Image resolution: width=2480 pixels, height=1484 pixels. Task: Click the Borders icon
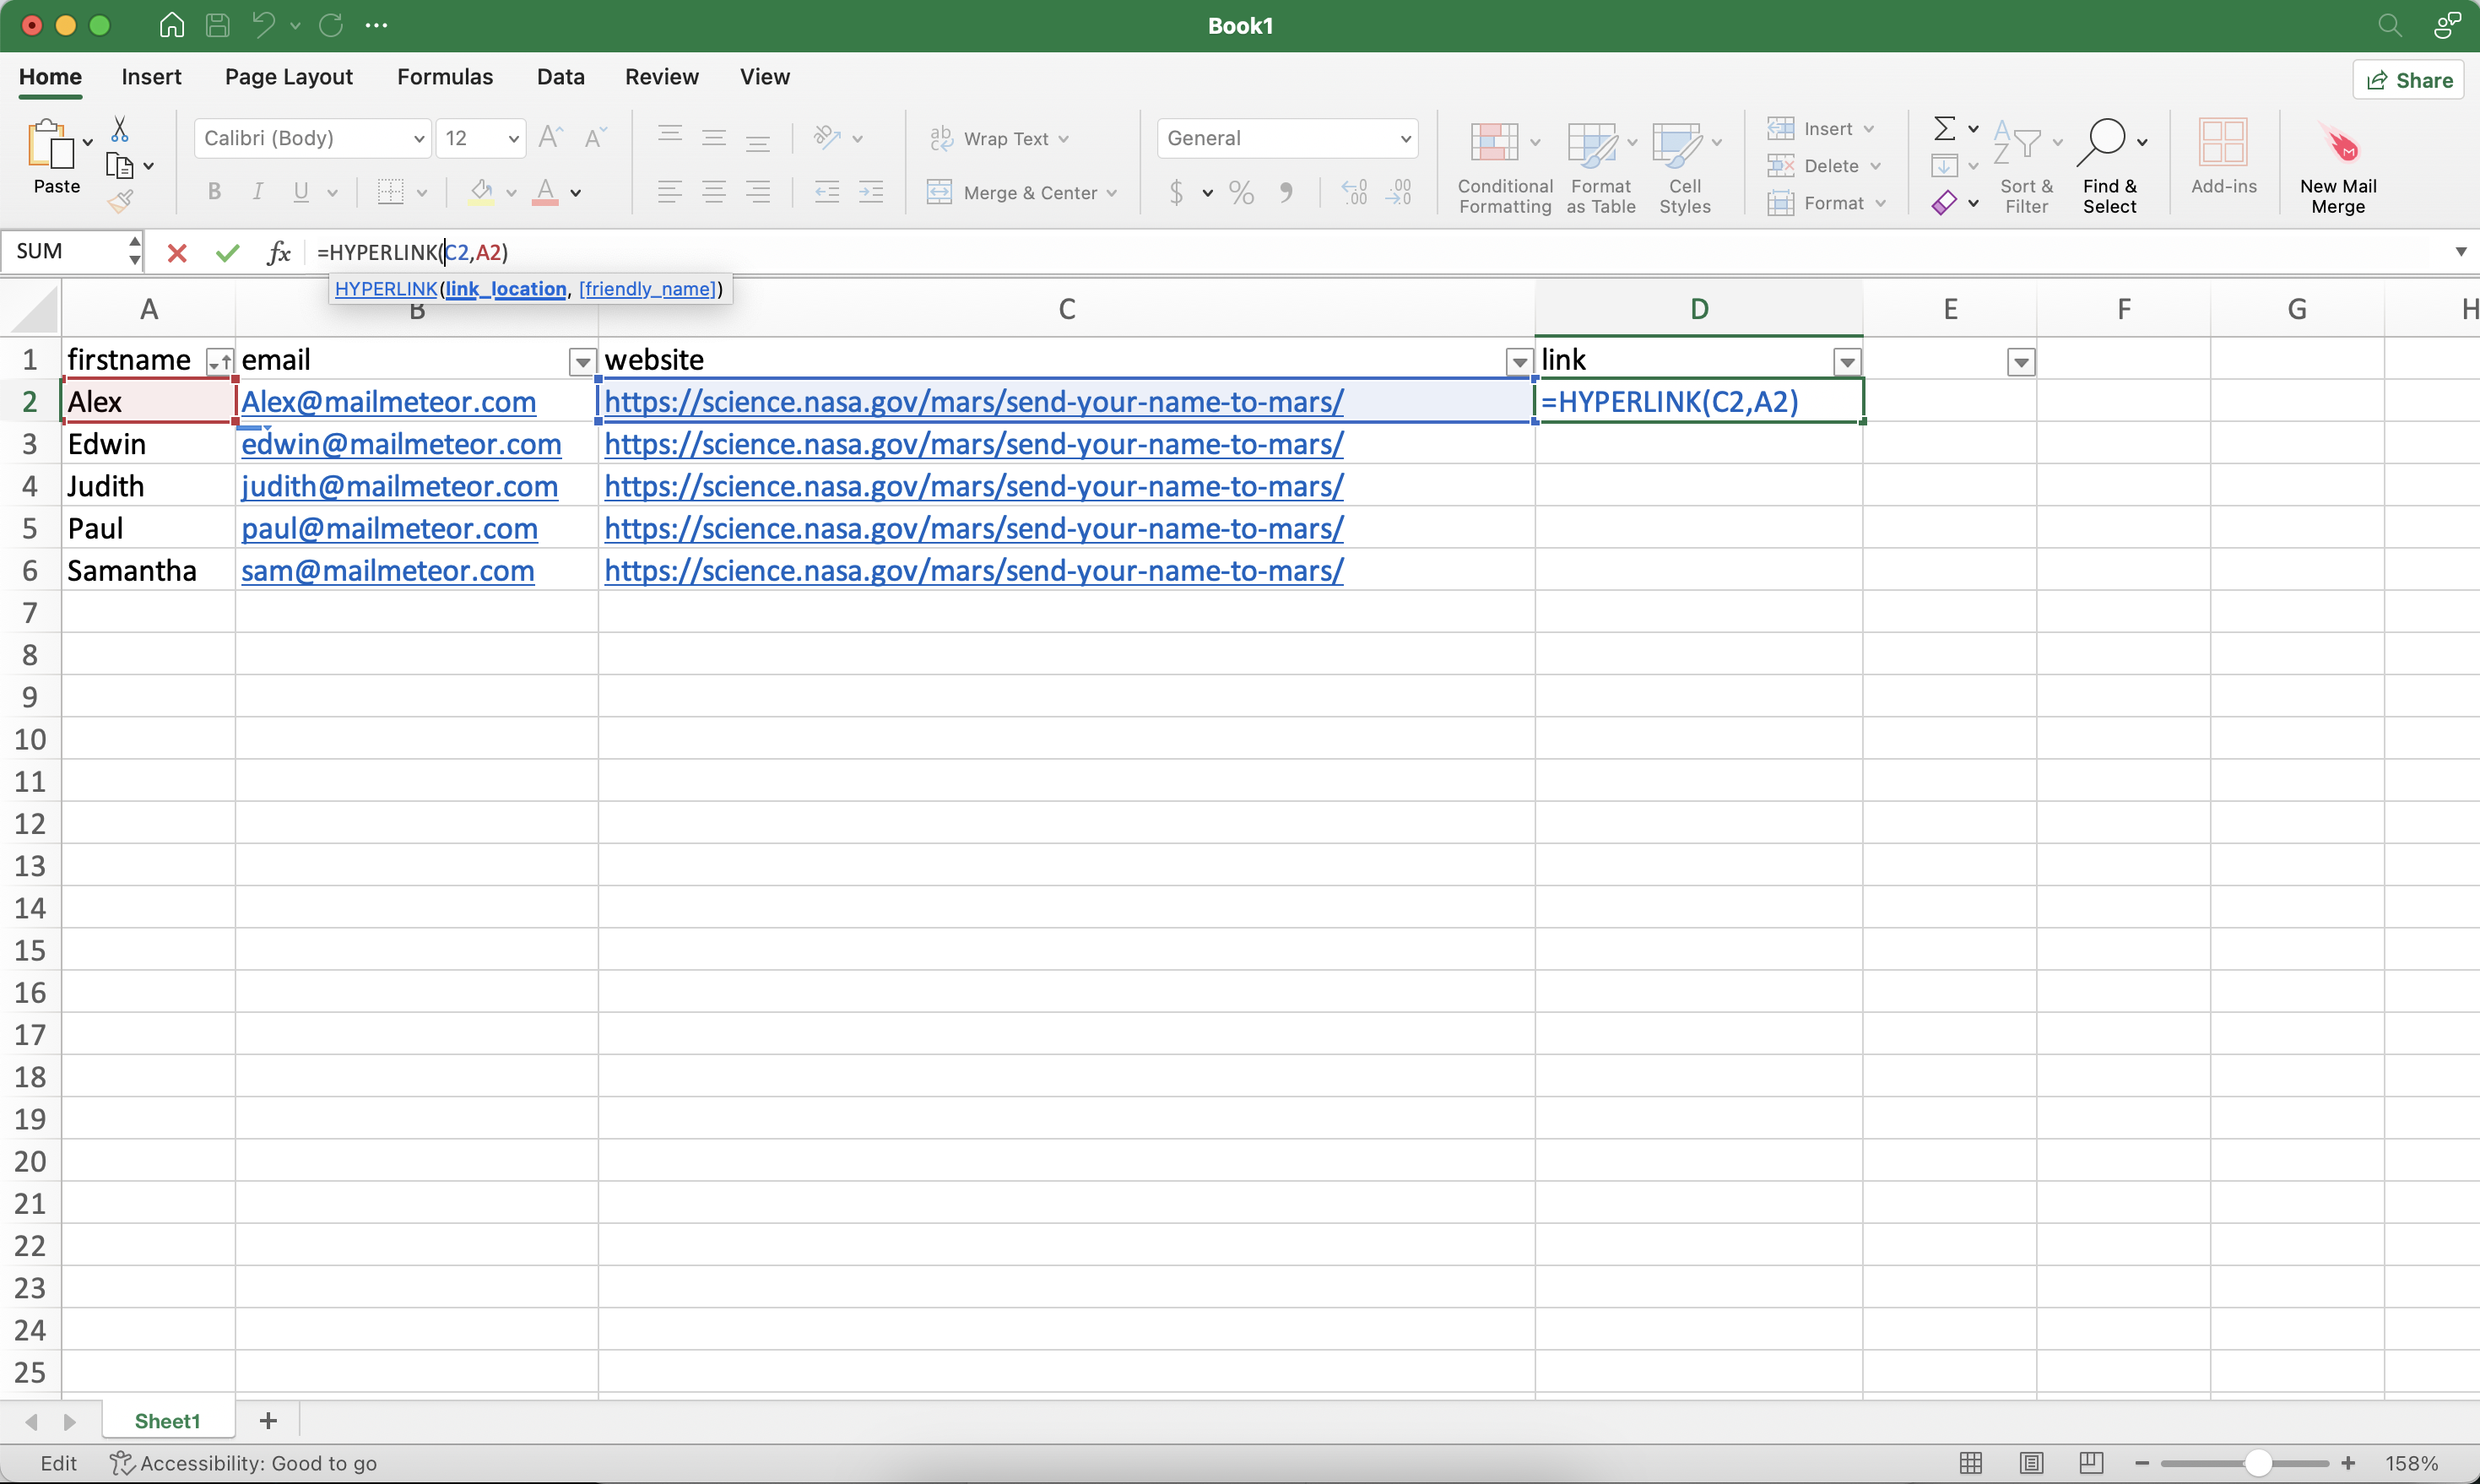pyautogui.click(x=390, y=191)
